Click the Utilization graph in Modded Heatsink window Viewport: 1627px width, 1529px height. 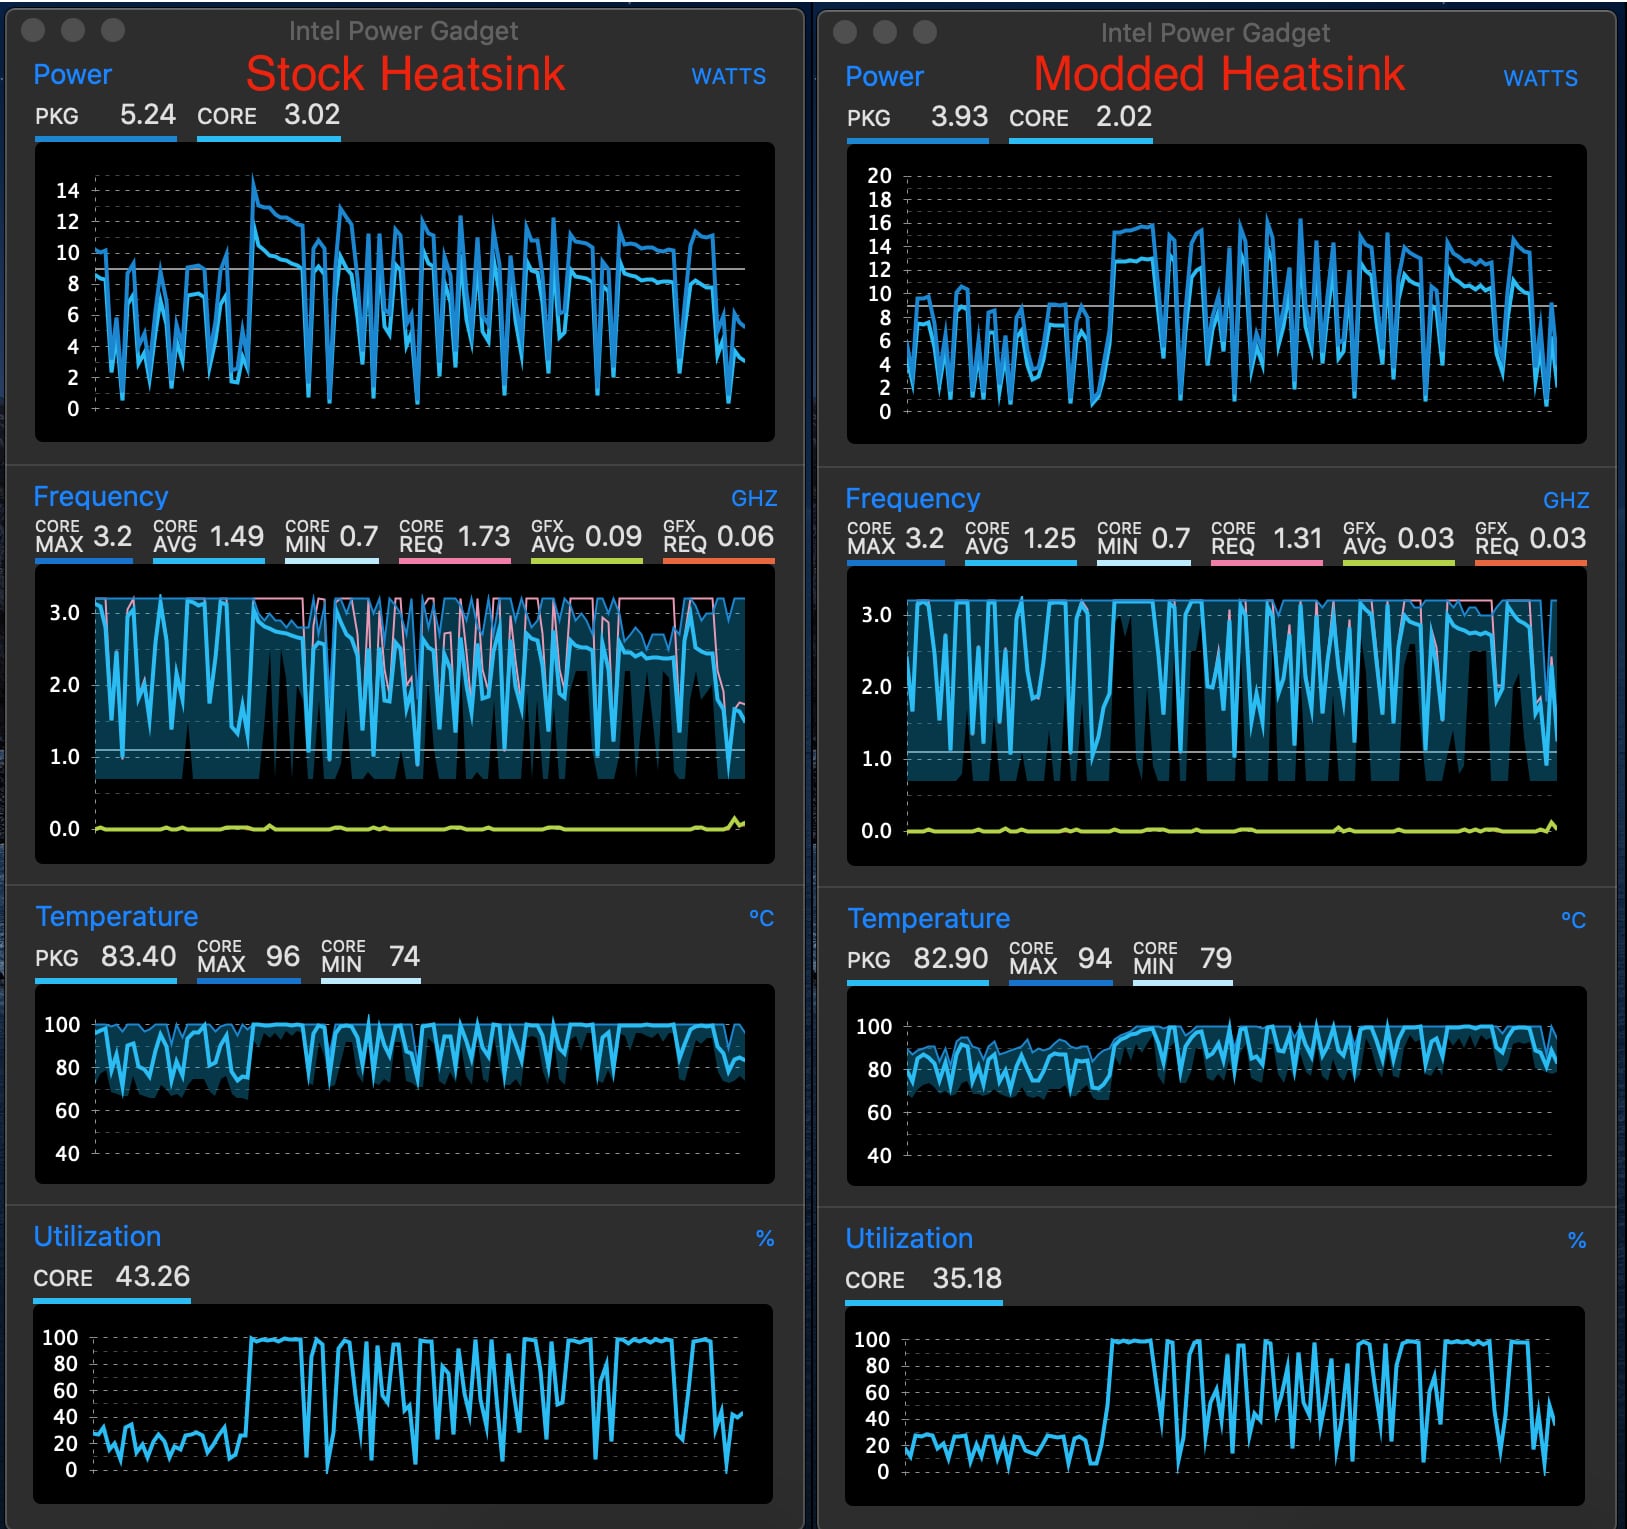1215,1406
